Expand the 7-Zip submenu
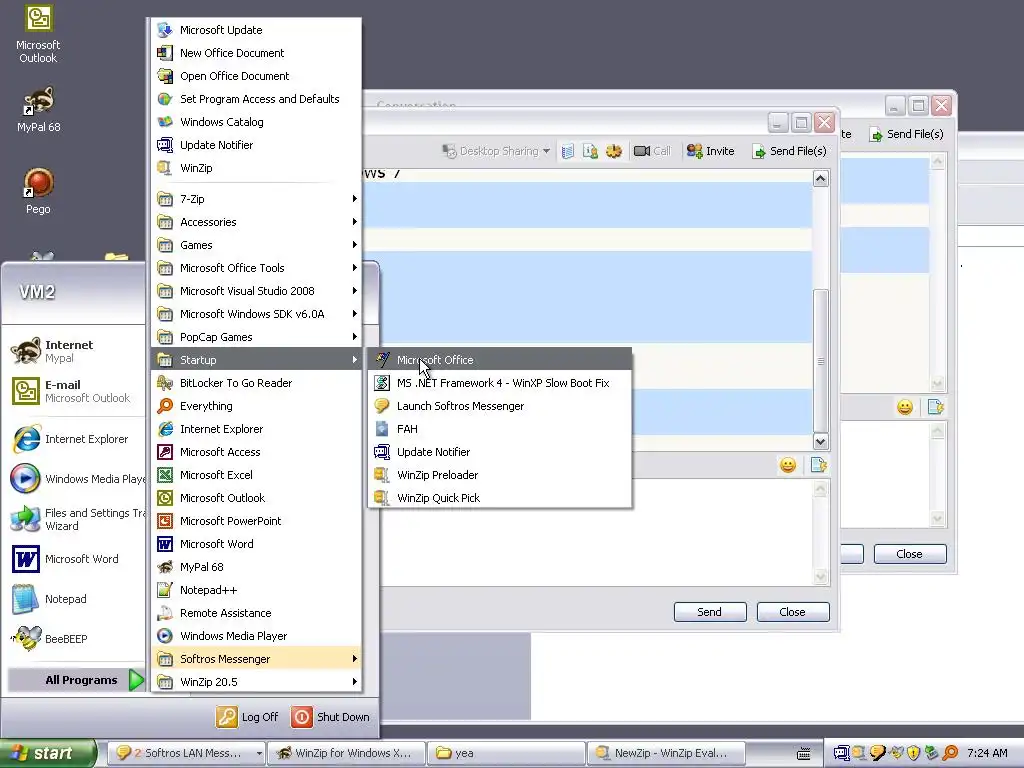 (x=256, y=199)
